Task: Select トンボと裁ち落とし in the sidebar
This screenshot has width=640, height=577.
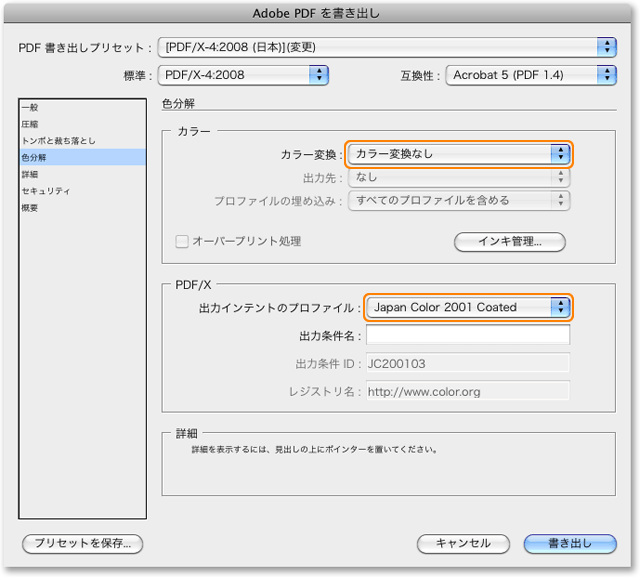Action: click(58, 140)
